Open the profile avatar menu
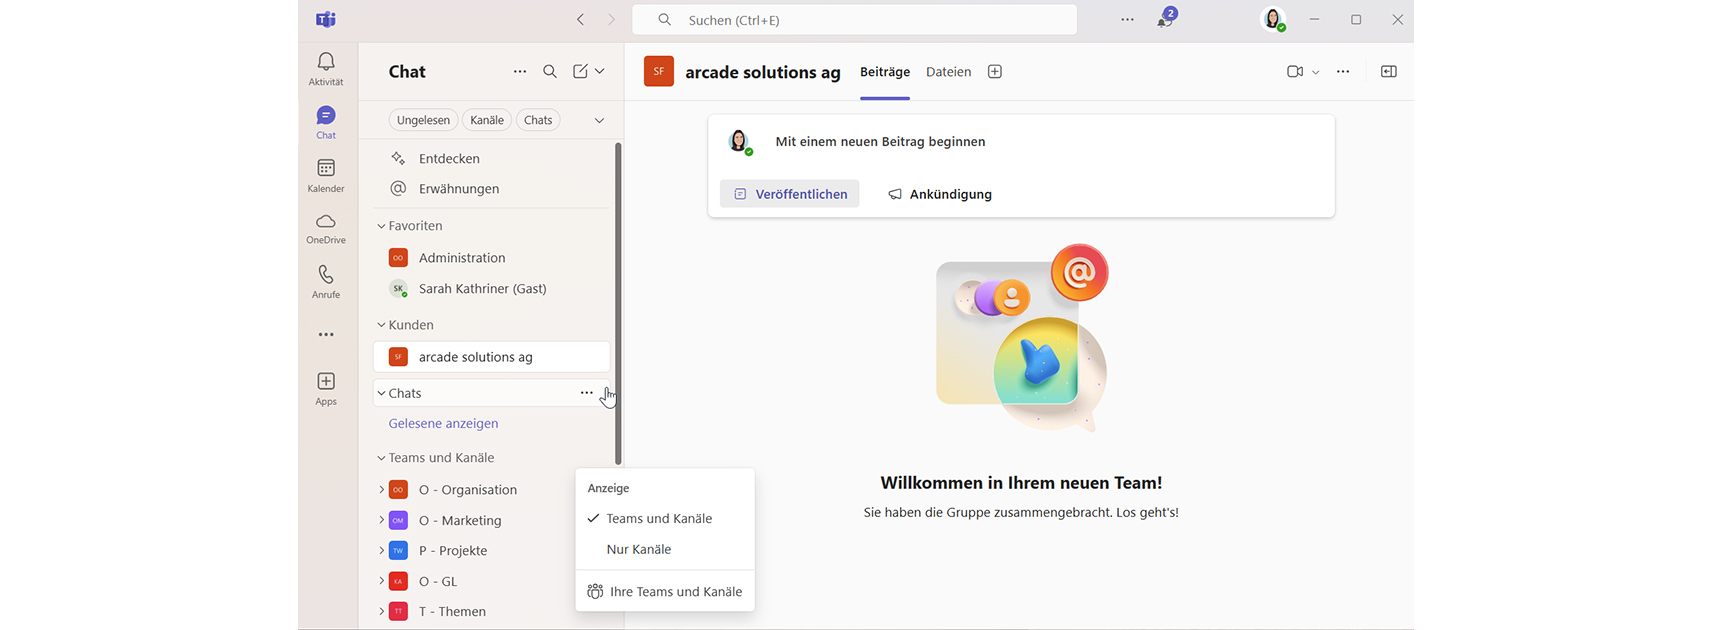This screenshot has width=1710, height=630. pyautogui.click(x=1274, y=20)
